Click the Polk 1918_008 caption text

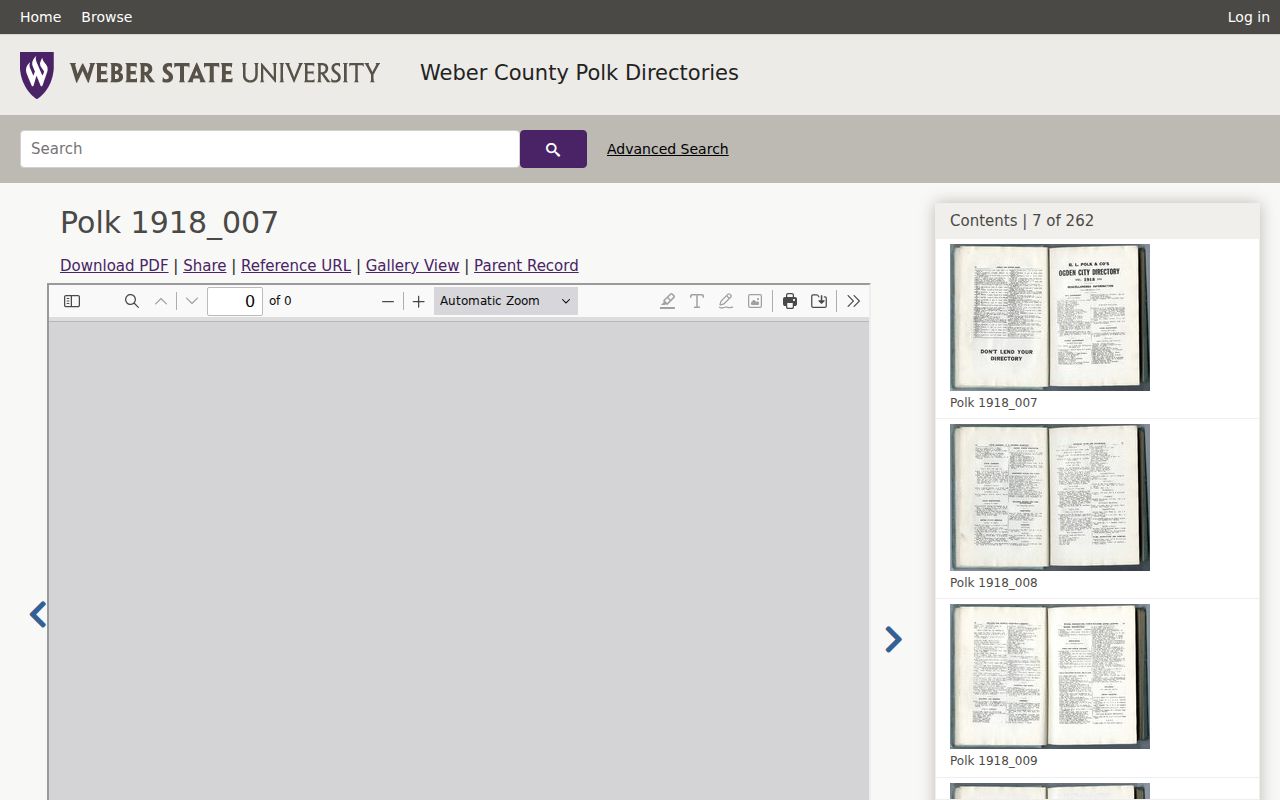[994, 583]
